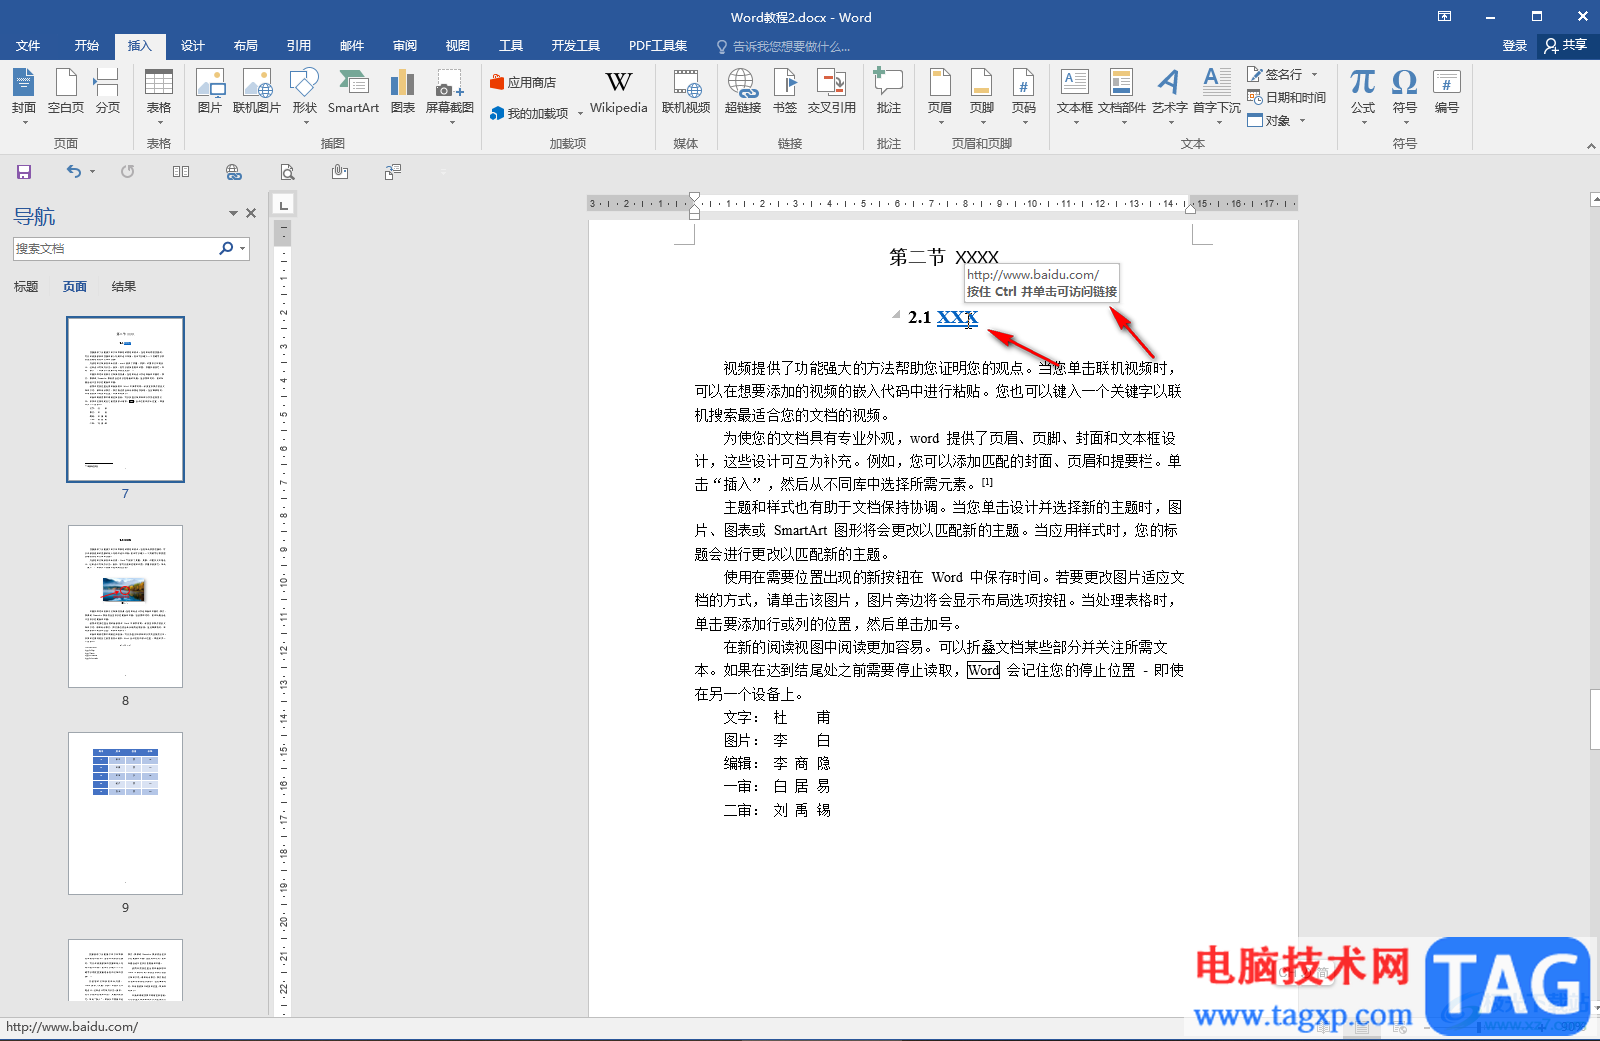Viewport: 1600px width, 1041px height.
Task: Select page 9 table thumbnail
Action: [x=125, y=813]
